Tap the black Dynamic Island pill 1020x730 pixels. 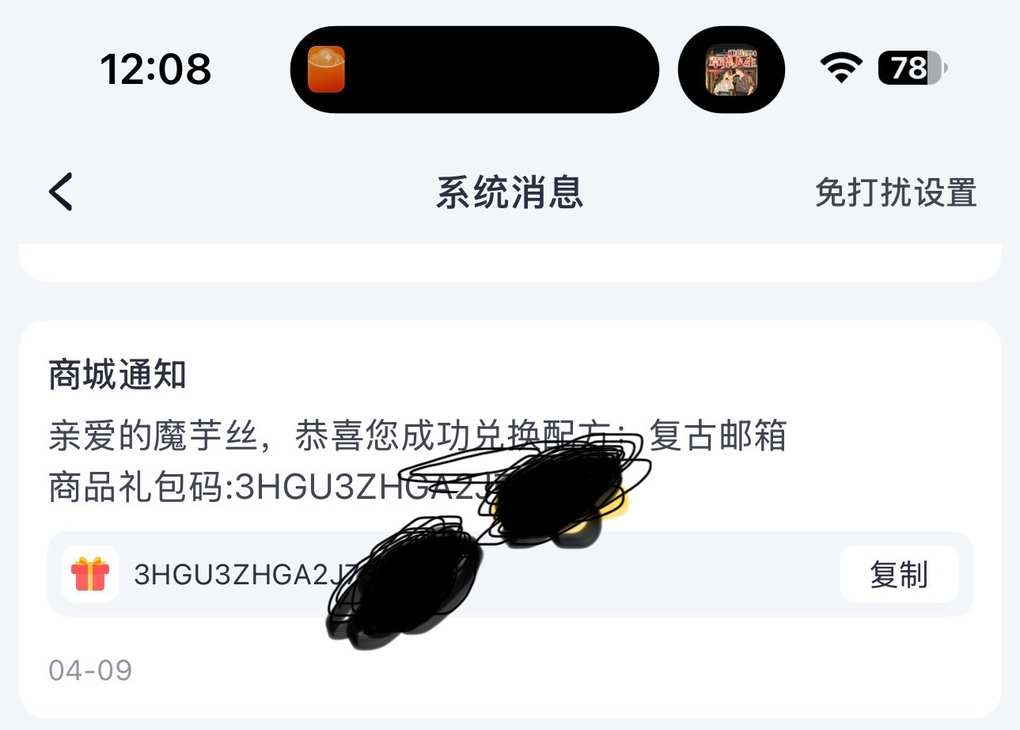point(474,70)
